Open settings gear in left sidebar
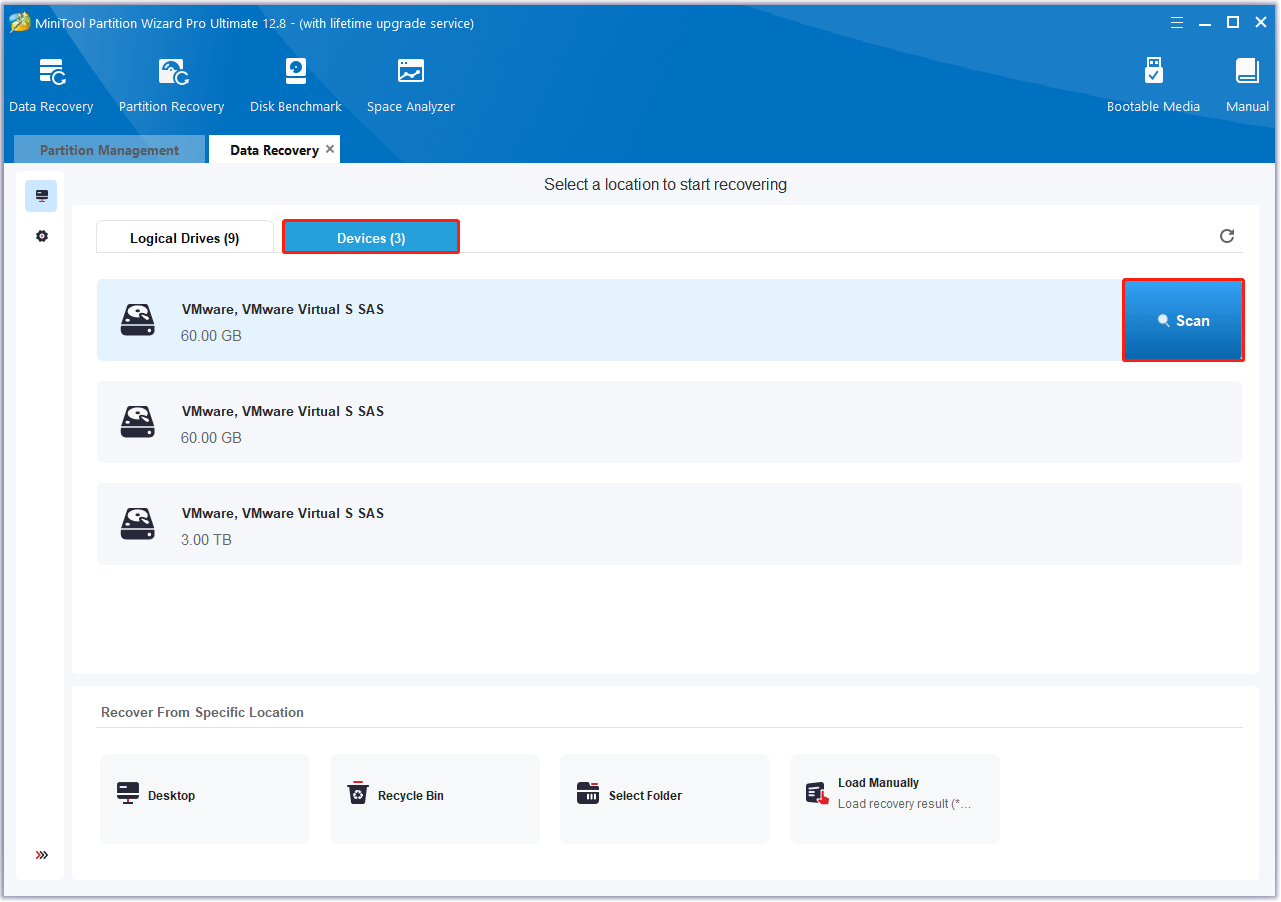The width and height of the screenshot is (1281, 902). click(41, 237)
